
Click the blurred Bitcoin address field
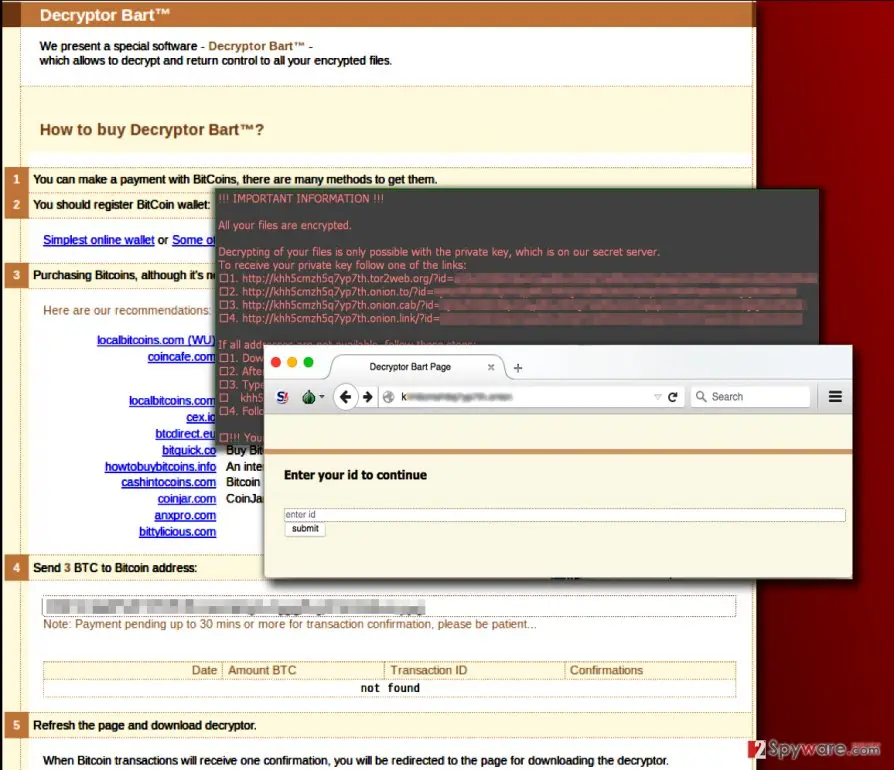click(x=389, y=606)
